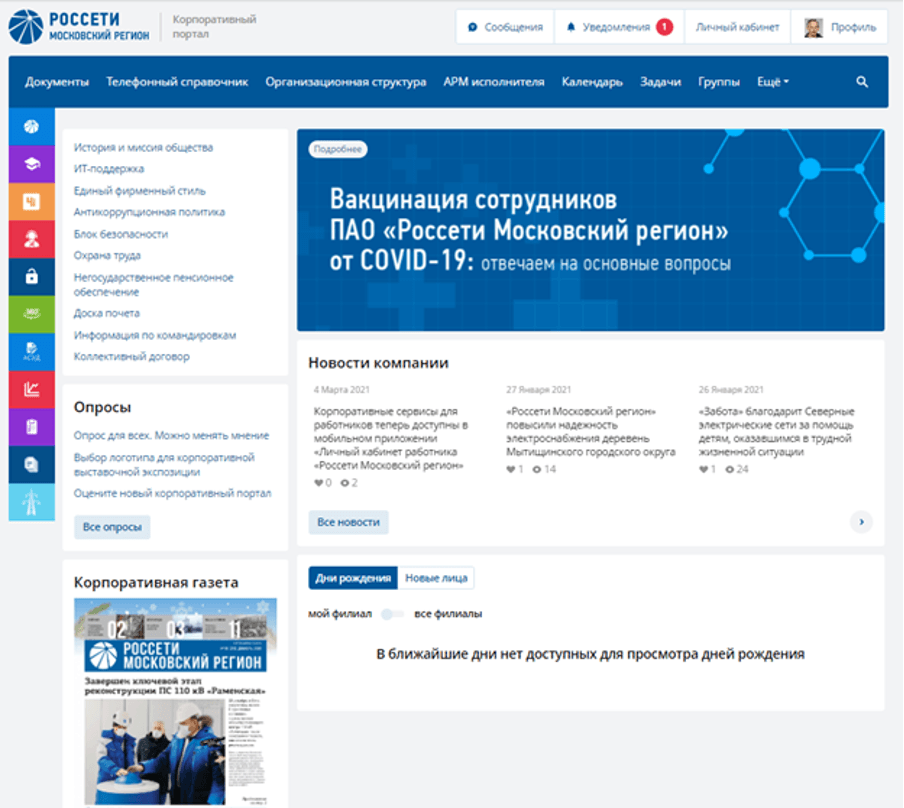Click the Все опросы button
This screenshot has height=808, width=904.
(112, 527)
